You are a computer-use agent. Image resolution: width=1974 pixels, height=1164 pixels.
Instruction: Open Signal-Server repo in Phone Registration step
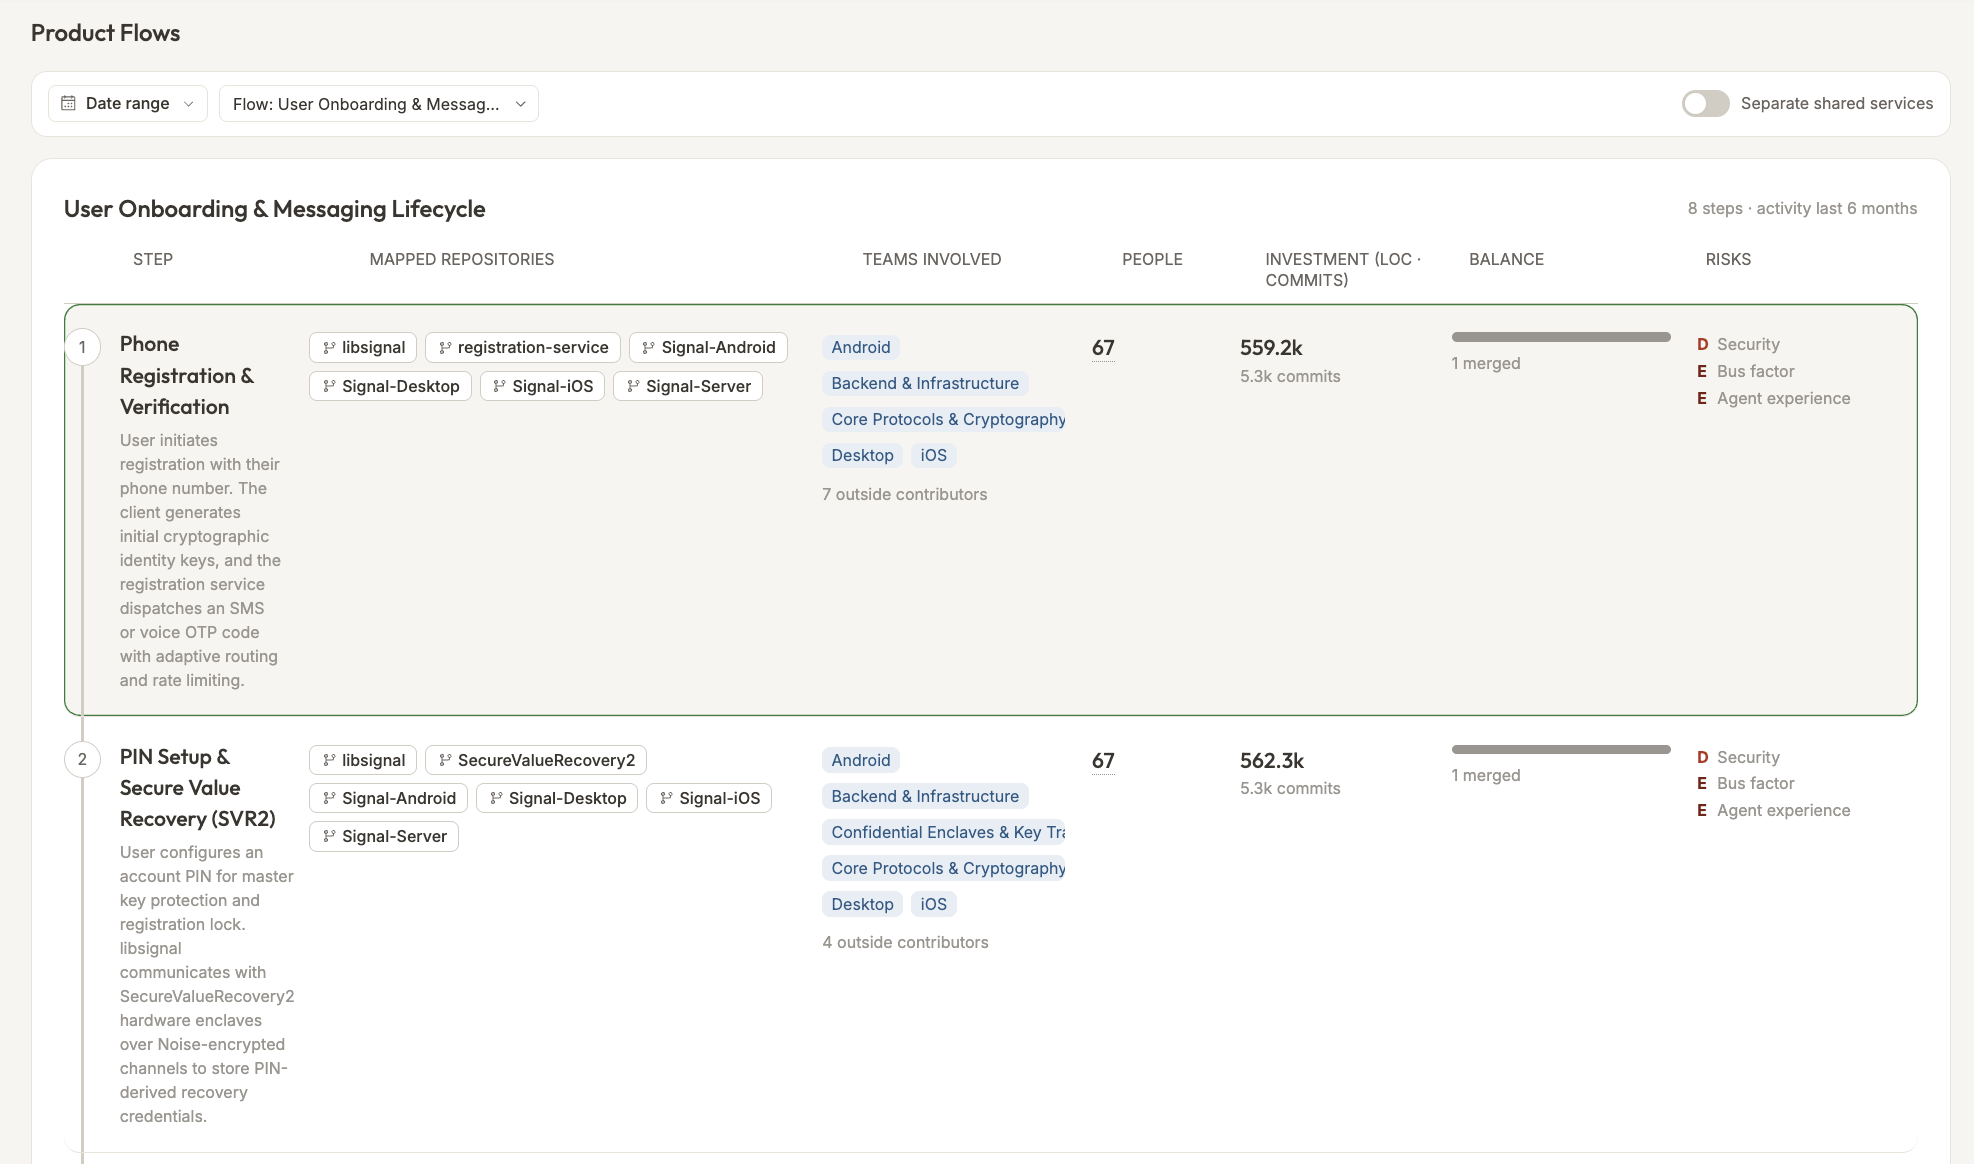(688, 386)
